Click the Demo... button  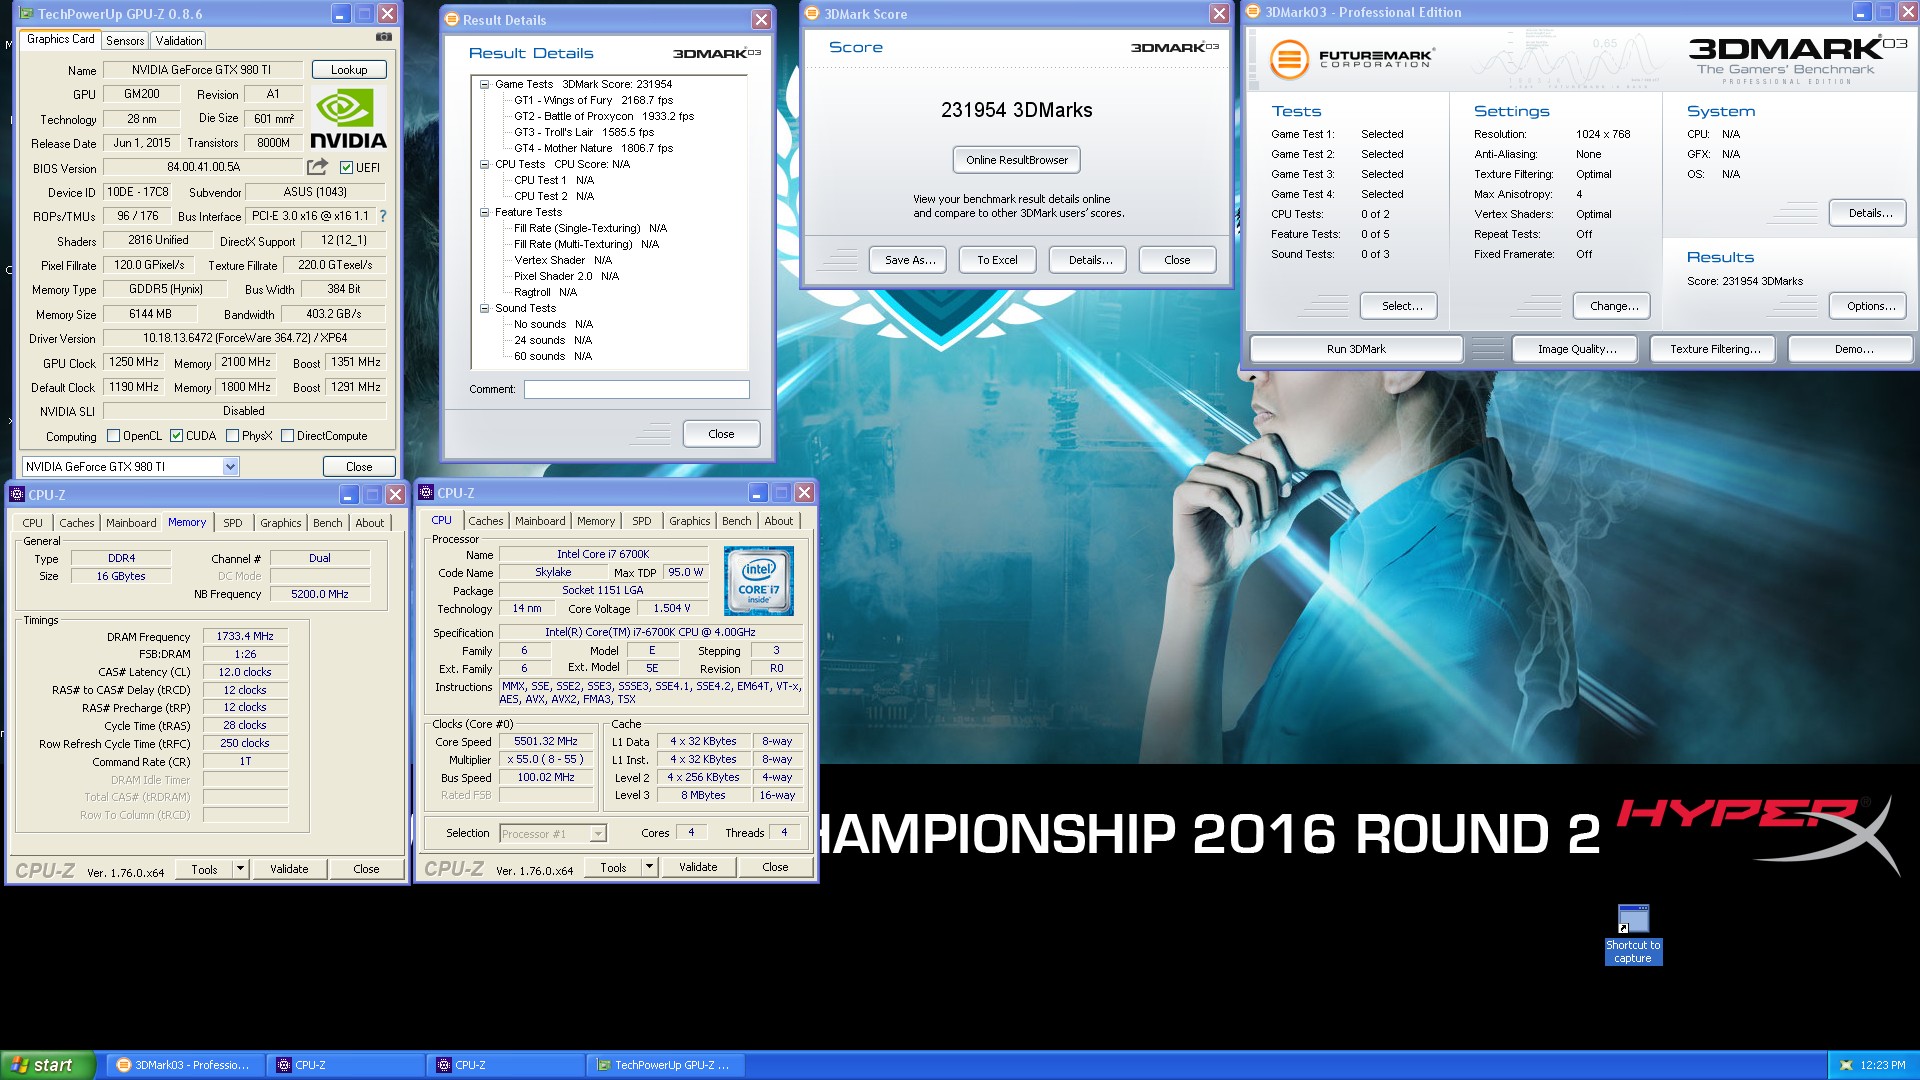click(x=1853, y=349)
